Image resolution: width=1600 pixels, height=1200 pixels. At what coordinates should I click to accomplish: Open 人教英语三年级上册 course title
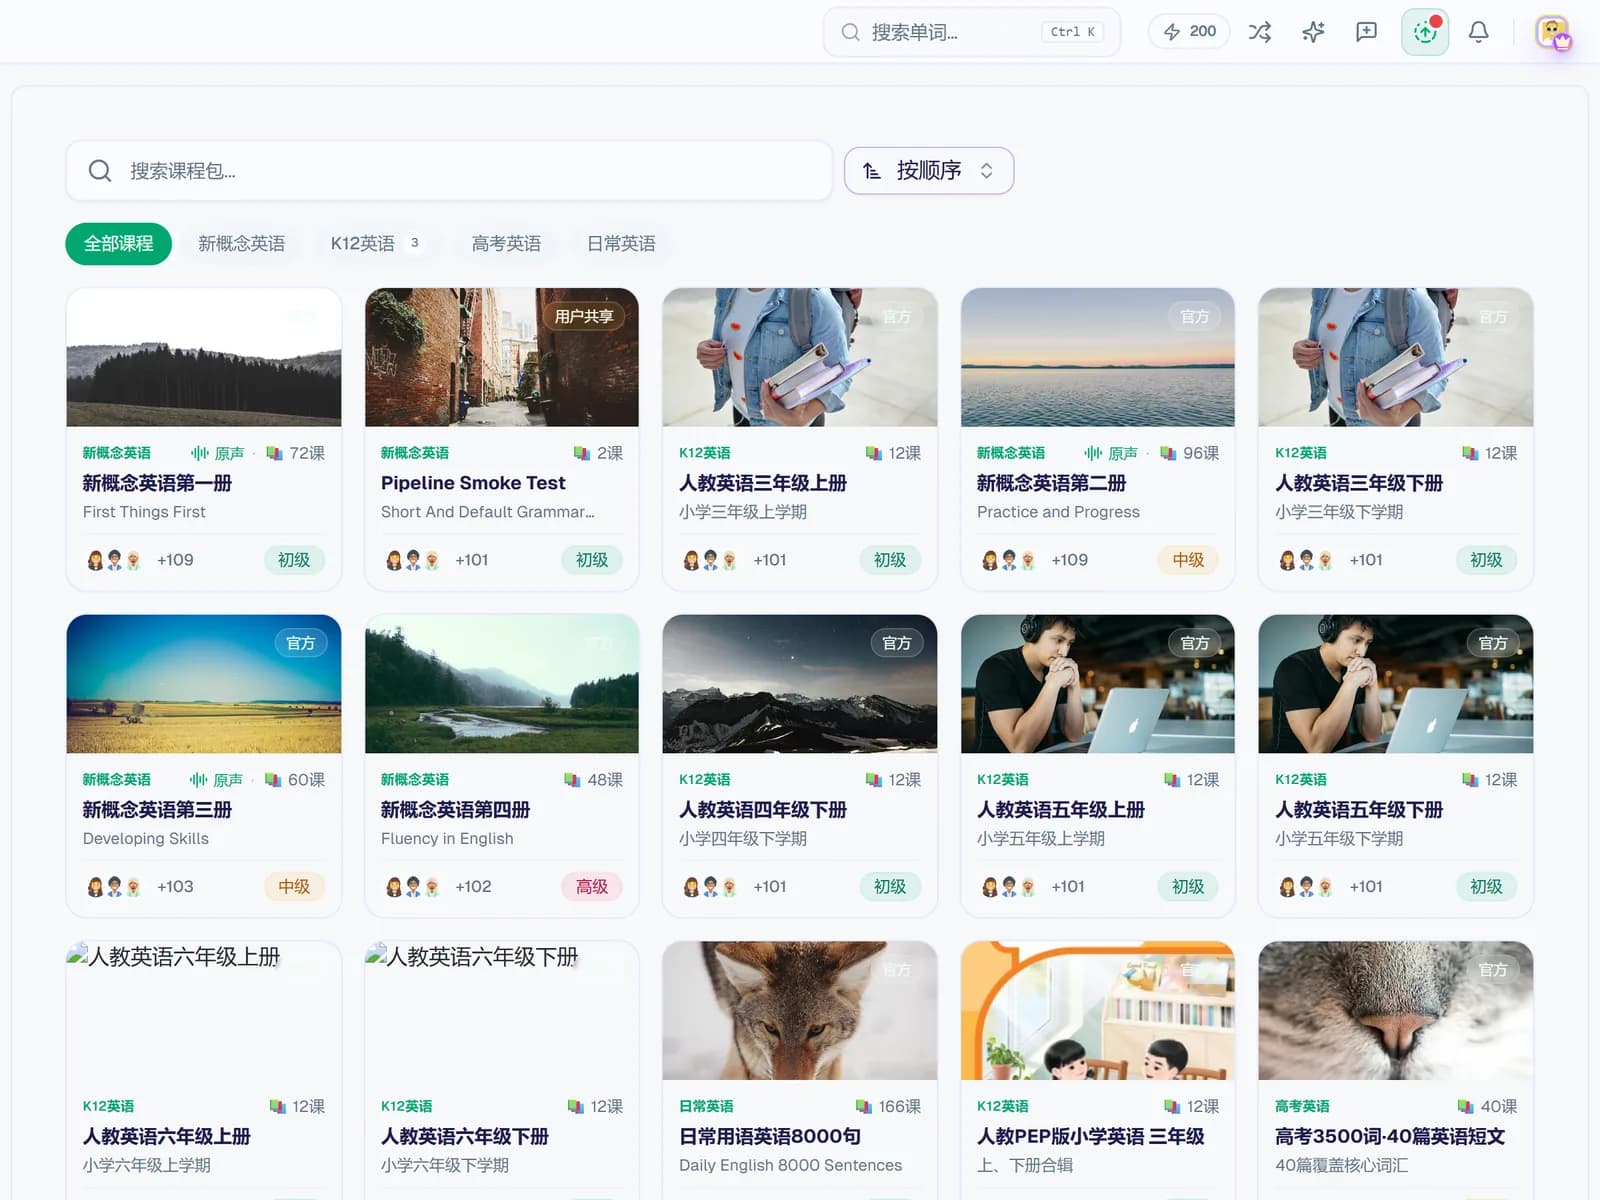[x=763, y=483]
